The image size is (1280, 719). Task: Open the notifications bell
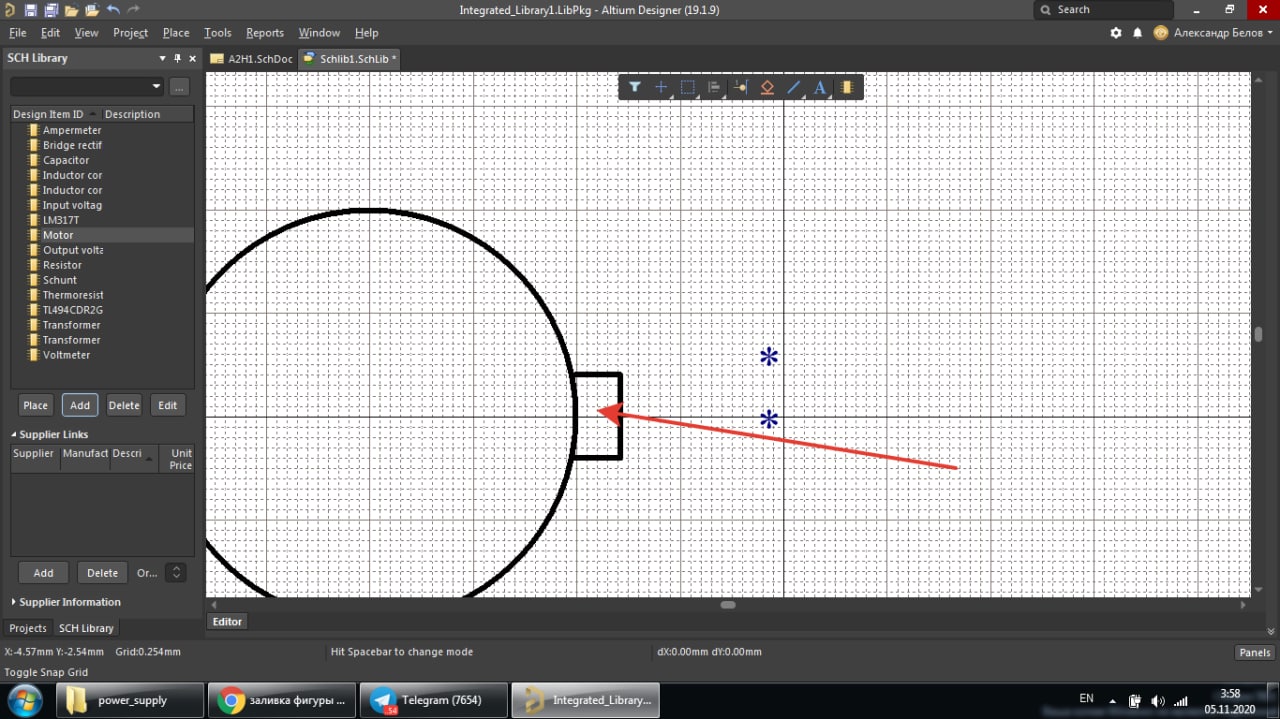pos(1138,33)
